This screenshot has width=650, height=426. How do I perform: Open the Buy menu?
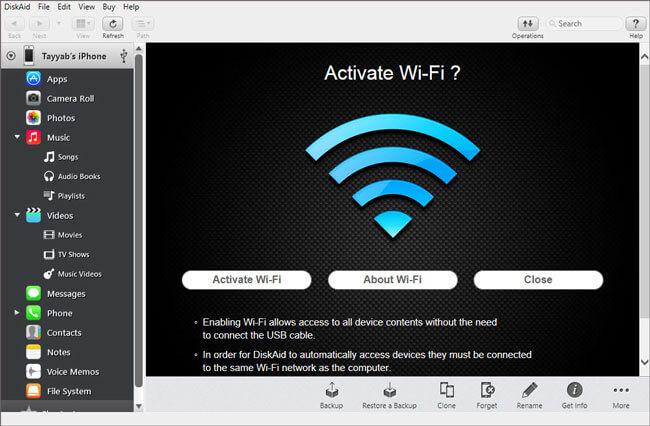(109, 7)
